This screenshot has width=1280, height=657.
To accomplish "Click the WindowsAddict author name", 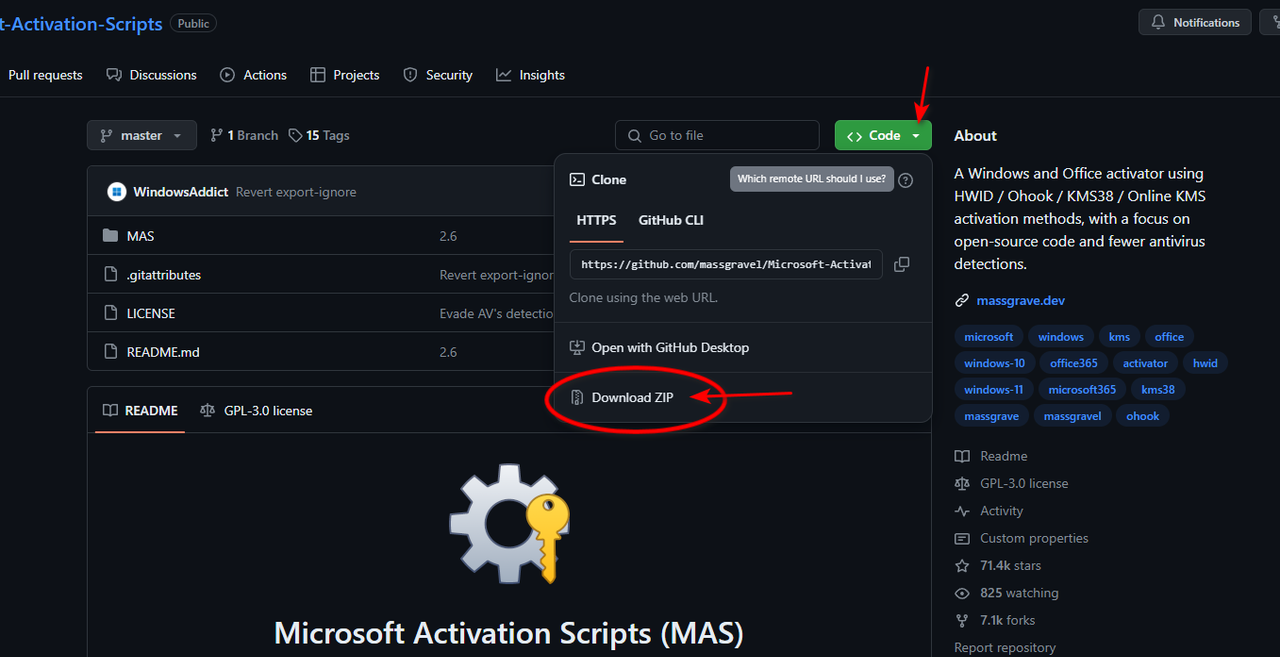I will (x=181, y=192).
